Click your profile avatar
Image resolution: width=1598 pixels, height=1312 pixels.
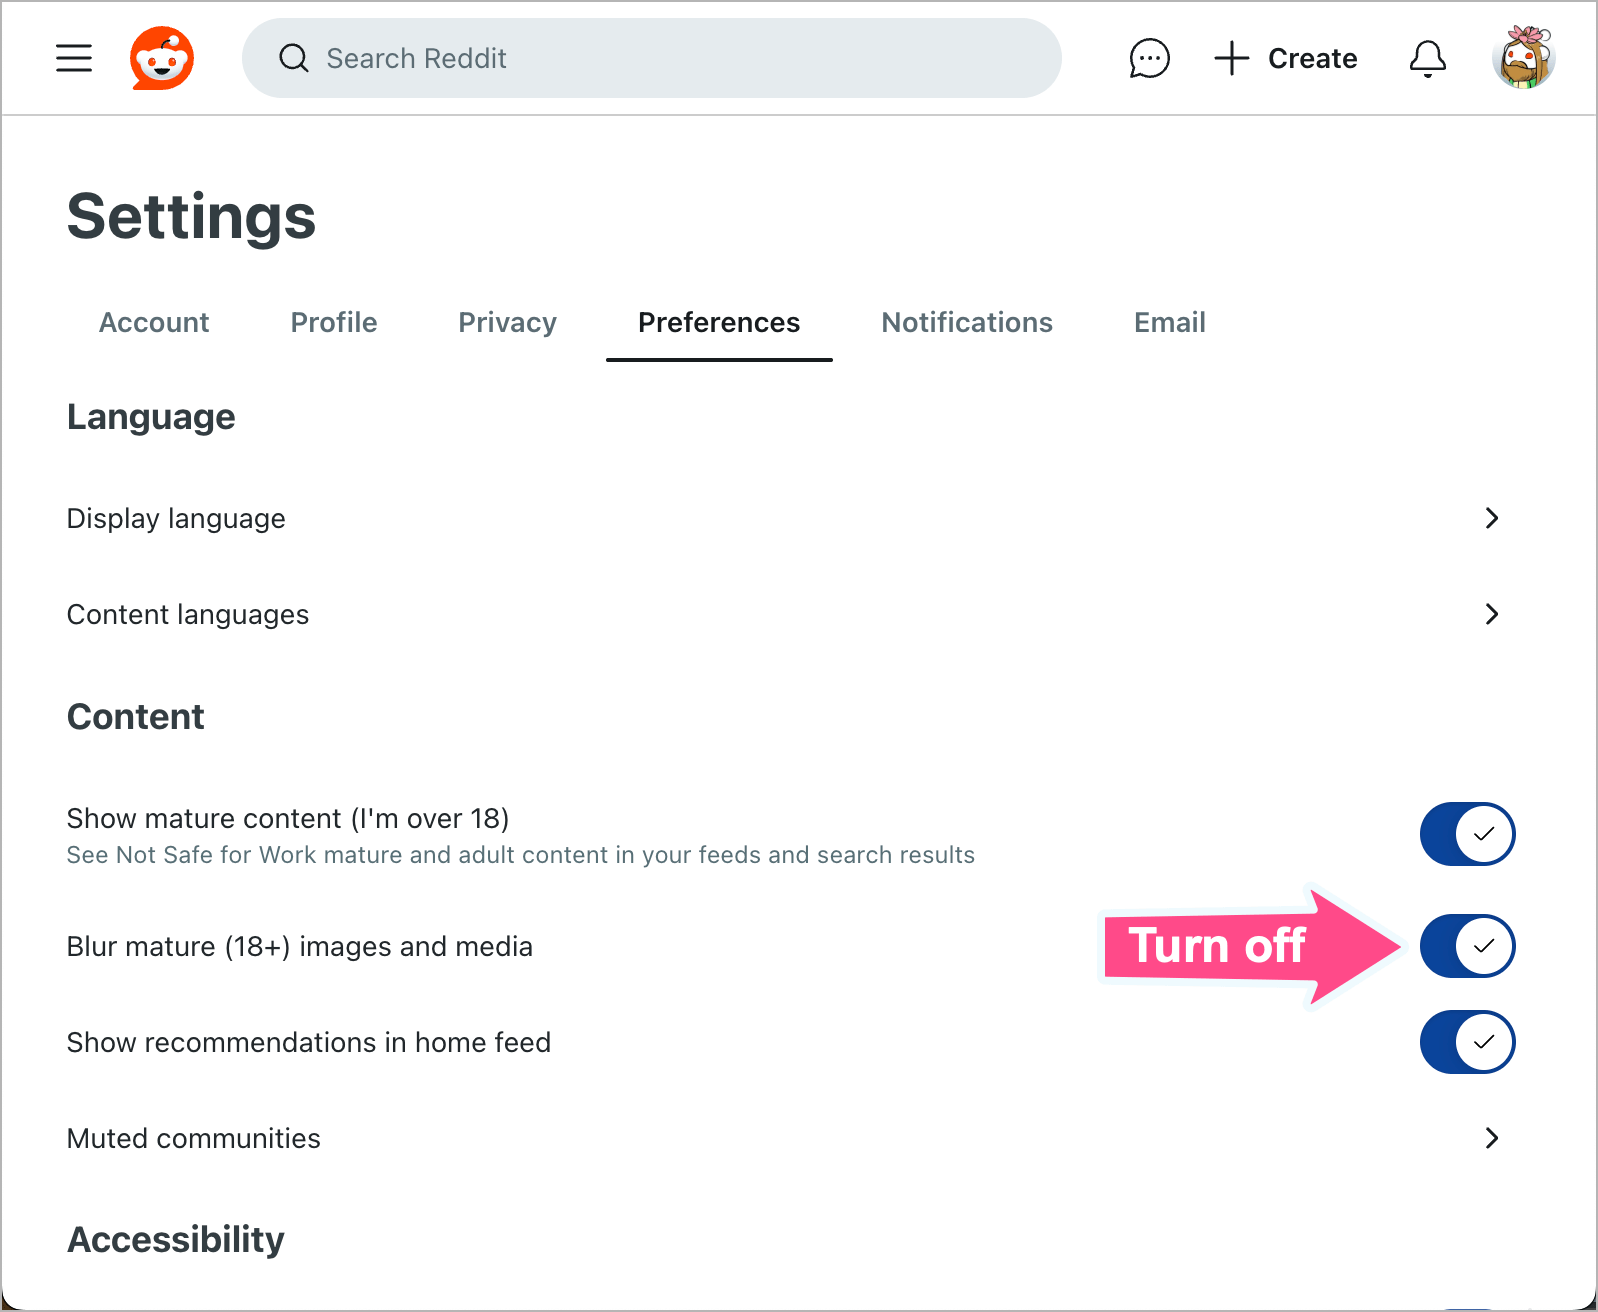1523,58
